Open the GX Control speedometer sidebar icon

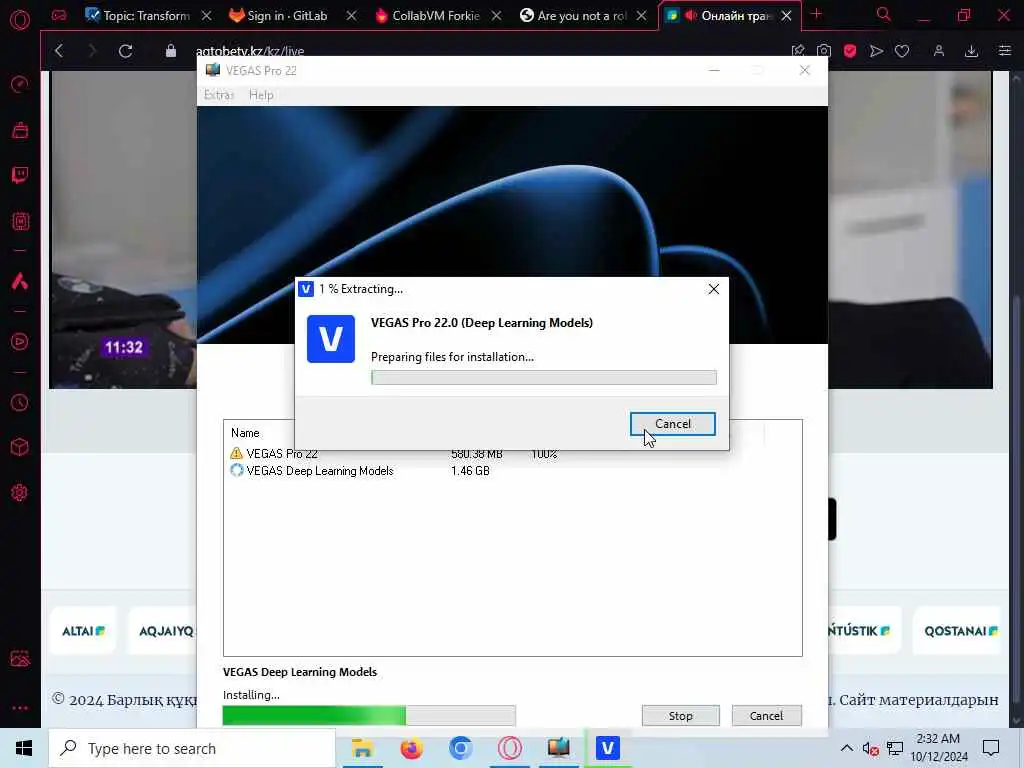point(20,84)
